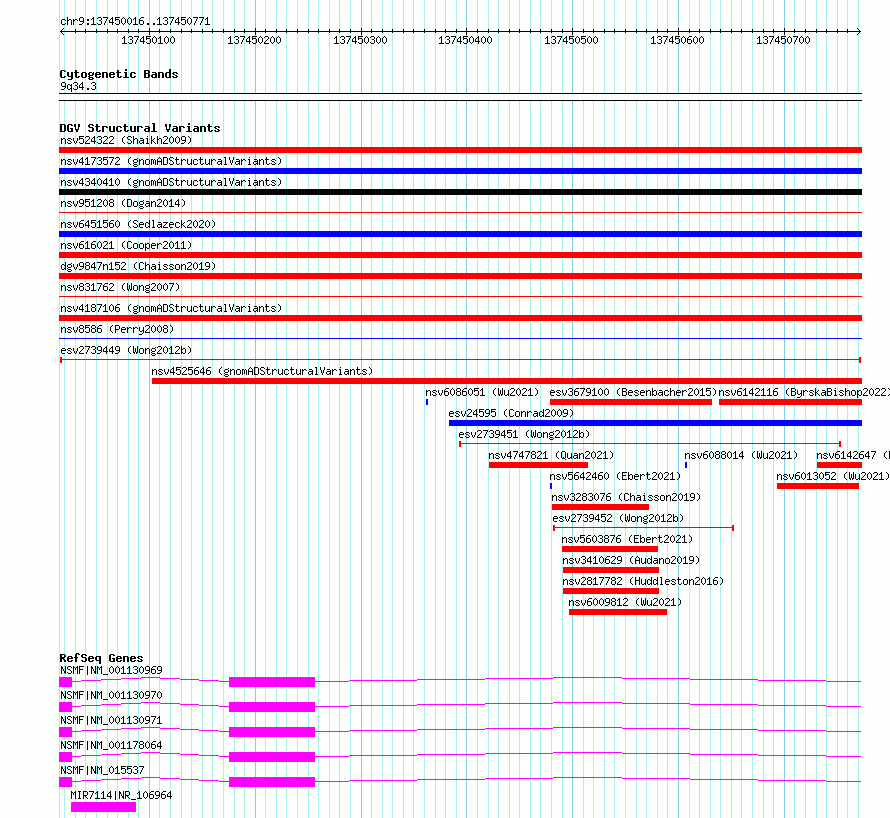The width and height of the screenshot is (890, 818).
Task: Select the nsv4173572 gnomAD variant label
Action: coord(171,161)
